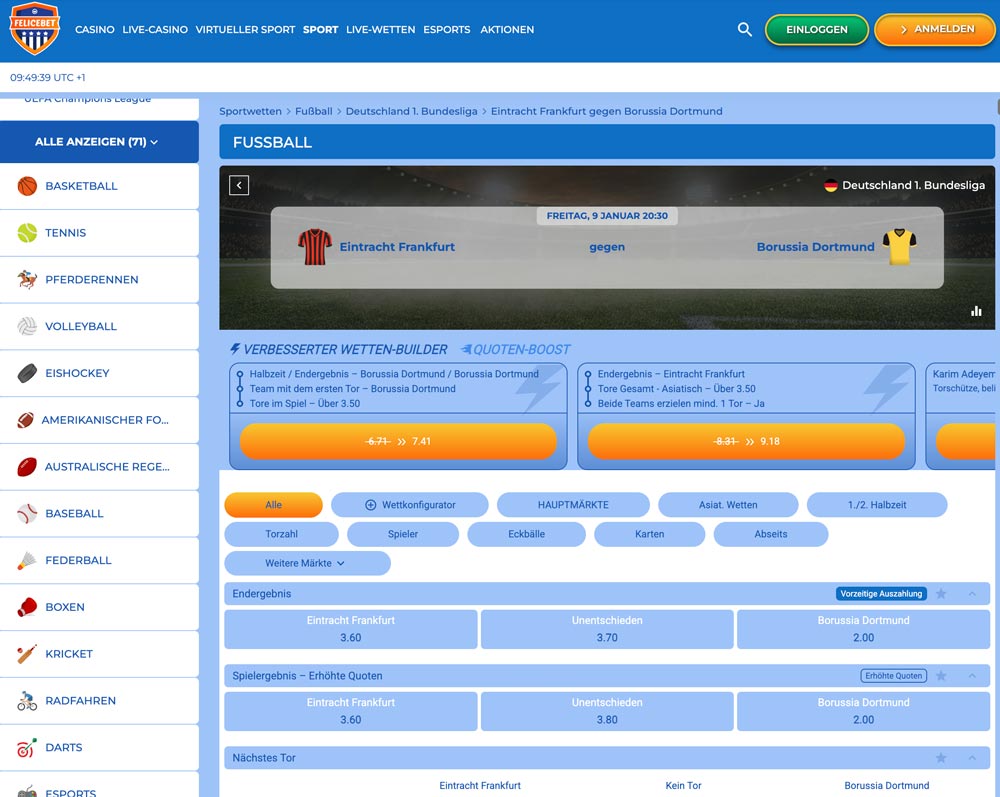Open Weitere Märkte dropdown
The width and height of the screenshot is (1000, 797).
point(307,563)
